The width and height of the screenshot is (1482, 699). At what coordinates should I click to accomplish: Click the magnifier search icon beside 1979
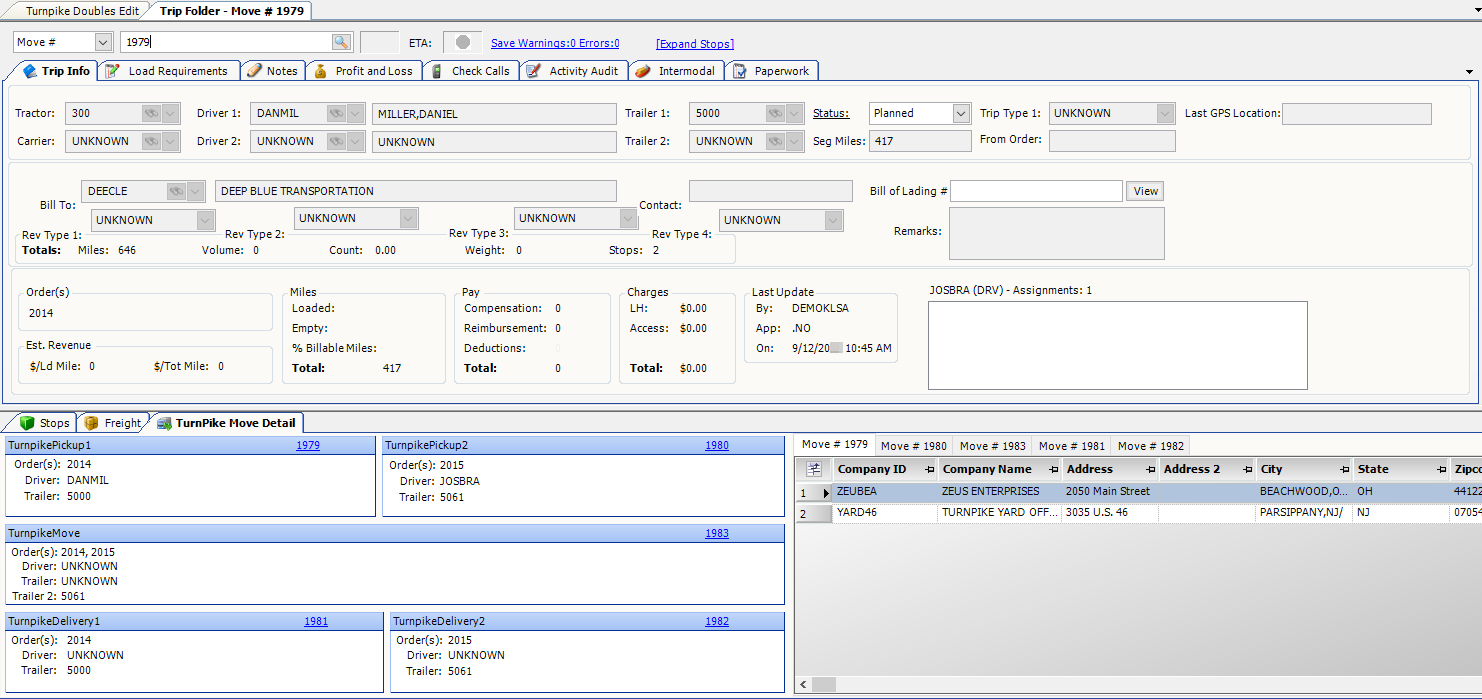[341, 42]
